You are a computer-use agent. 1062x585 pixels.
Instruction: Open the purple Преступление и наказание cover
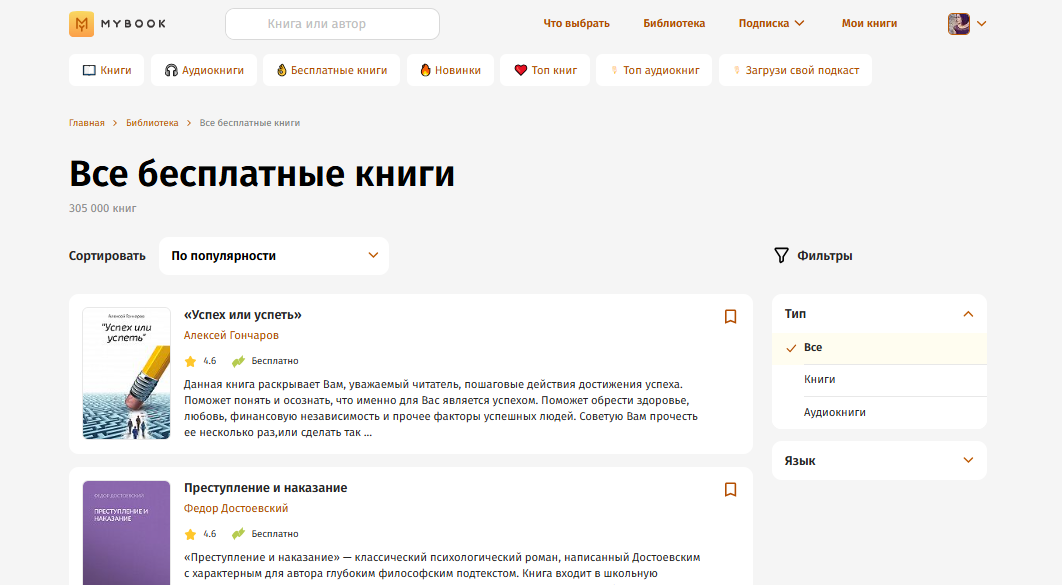click(127, 533)
